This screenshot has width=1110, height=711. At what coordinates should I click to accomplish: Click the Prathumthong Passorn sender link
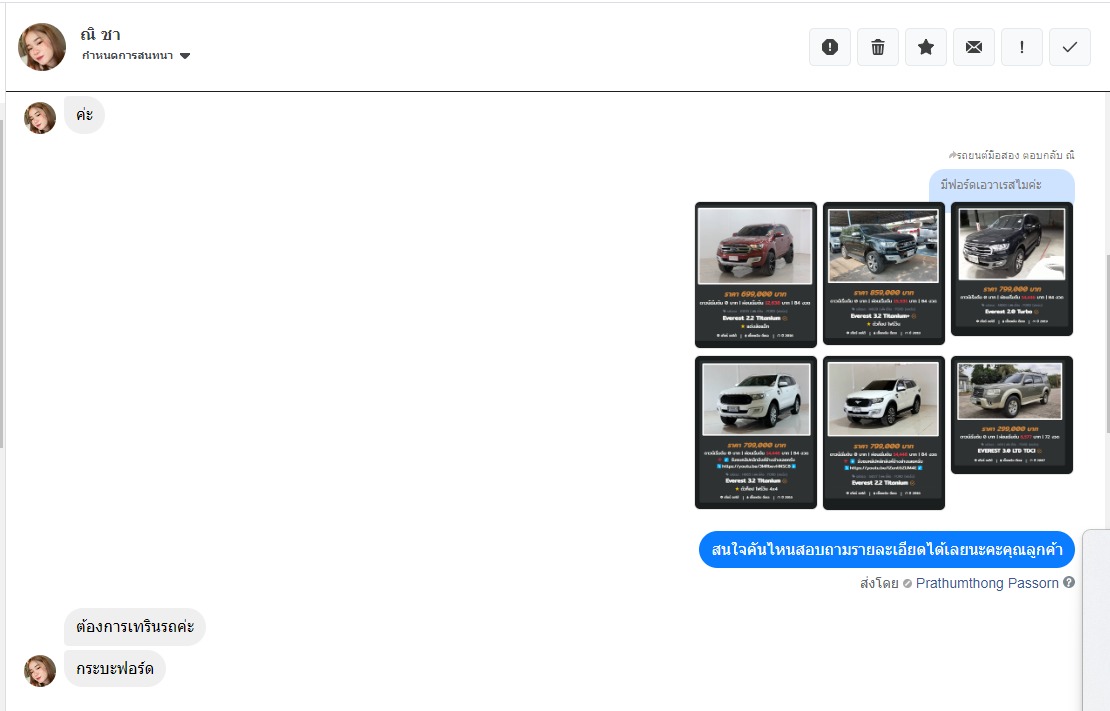[x=987, y=583]
